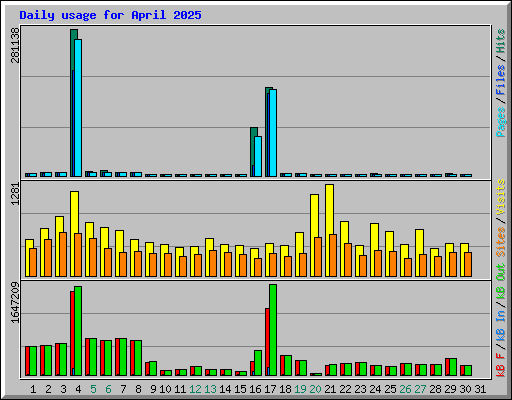Click the red kB F bar for day 8

tap(132, 358)
